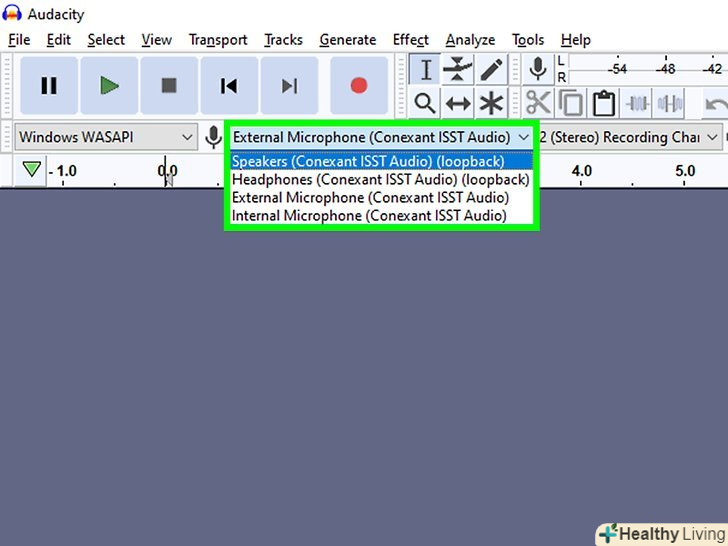Start recording with the red Record button
This screenshot has width=728, height=546.
[359, 85]
